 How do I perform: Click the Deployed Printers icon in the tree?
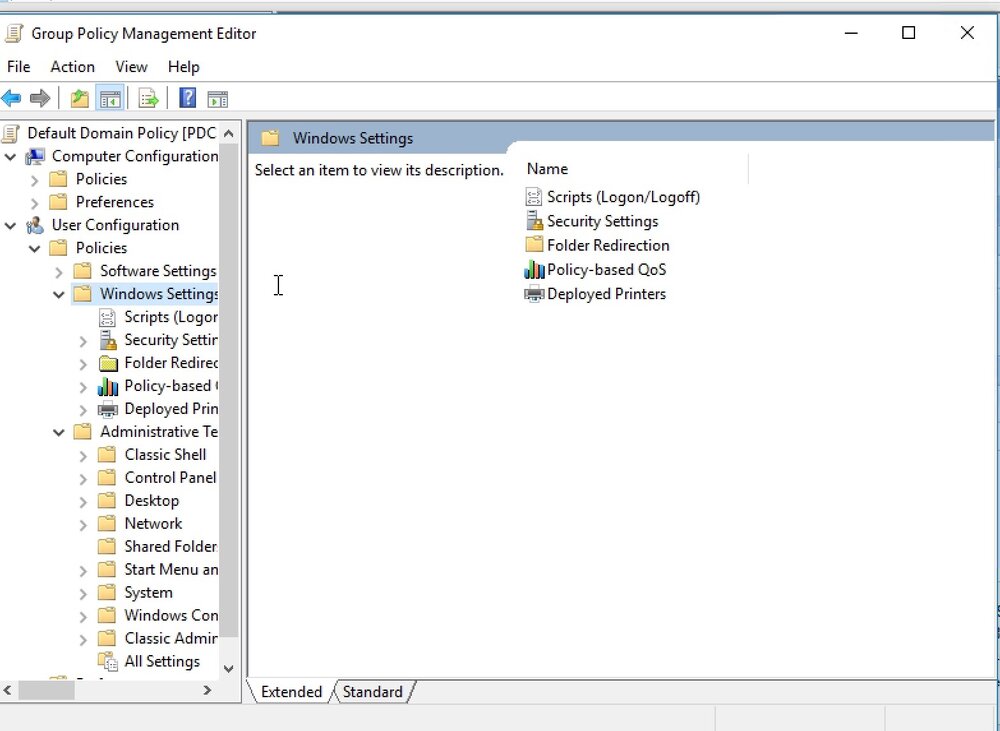coord(108,409)
